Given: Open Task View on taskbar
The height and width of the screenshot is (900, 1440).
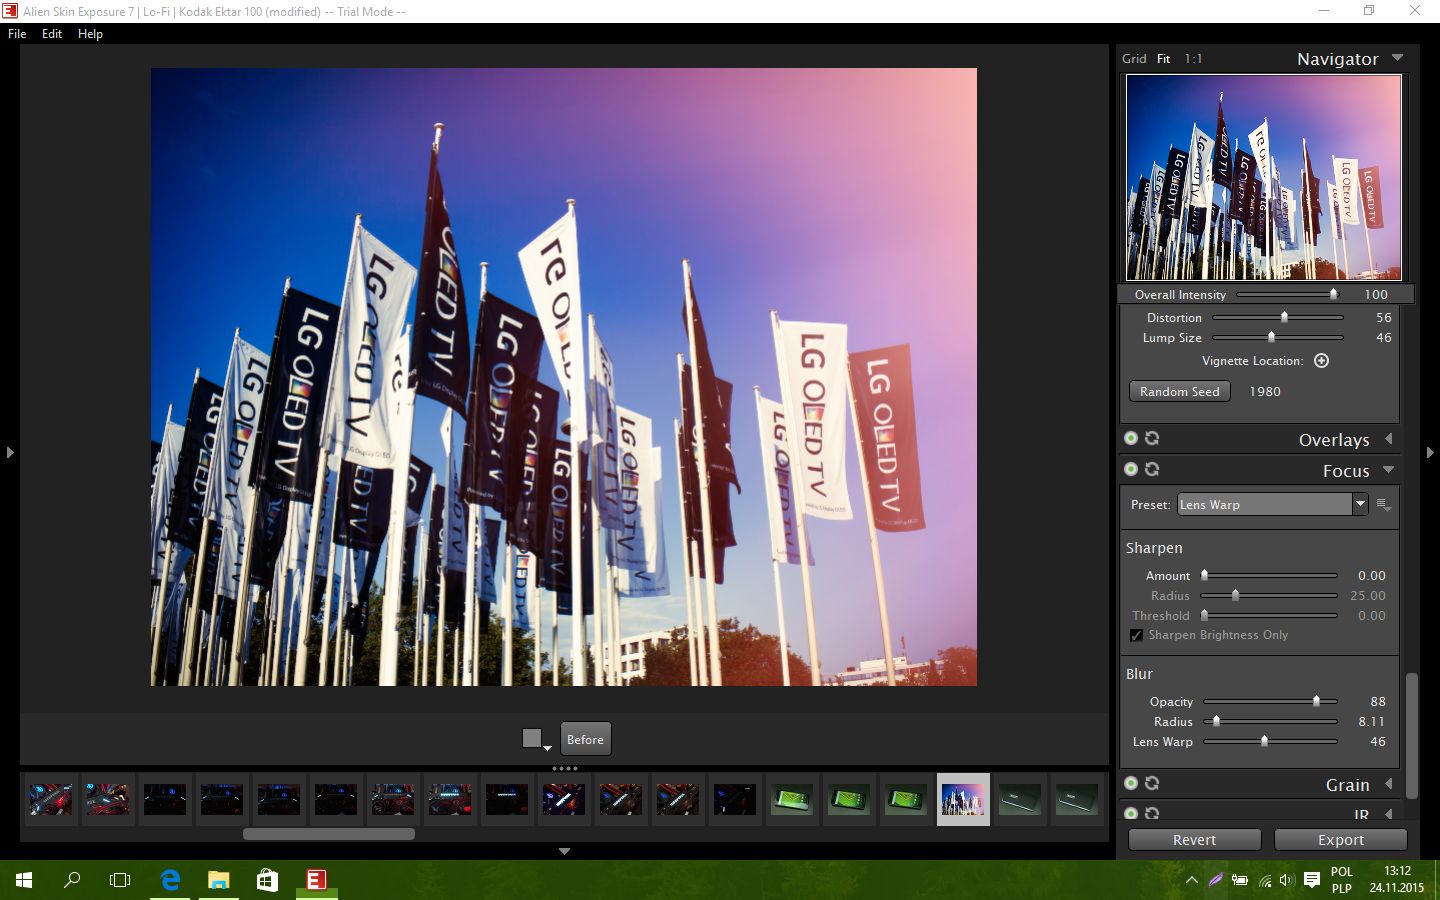Looking at the screenshot, I should (120, 880).
